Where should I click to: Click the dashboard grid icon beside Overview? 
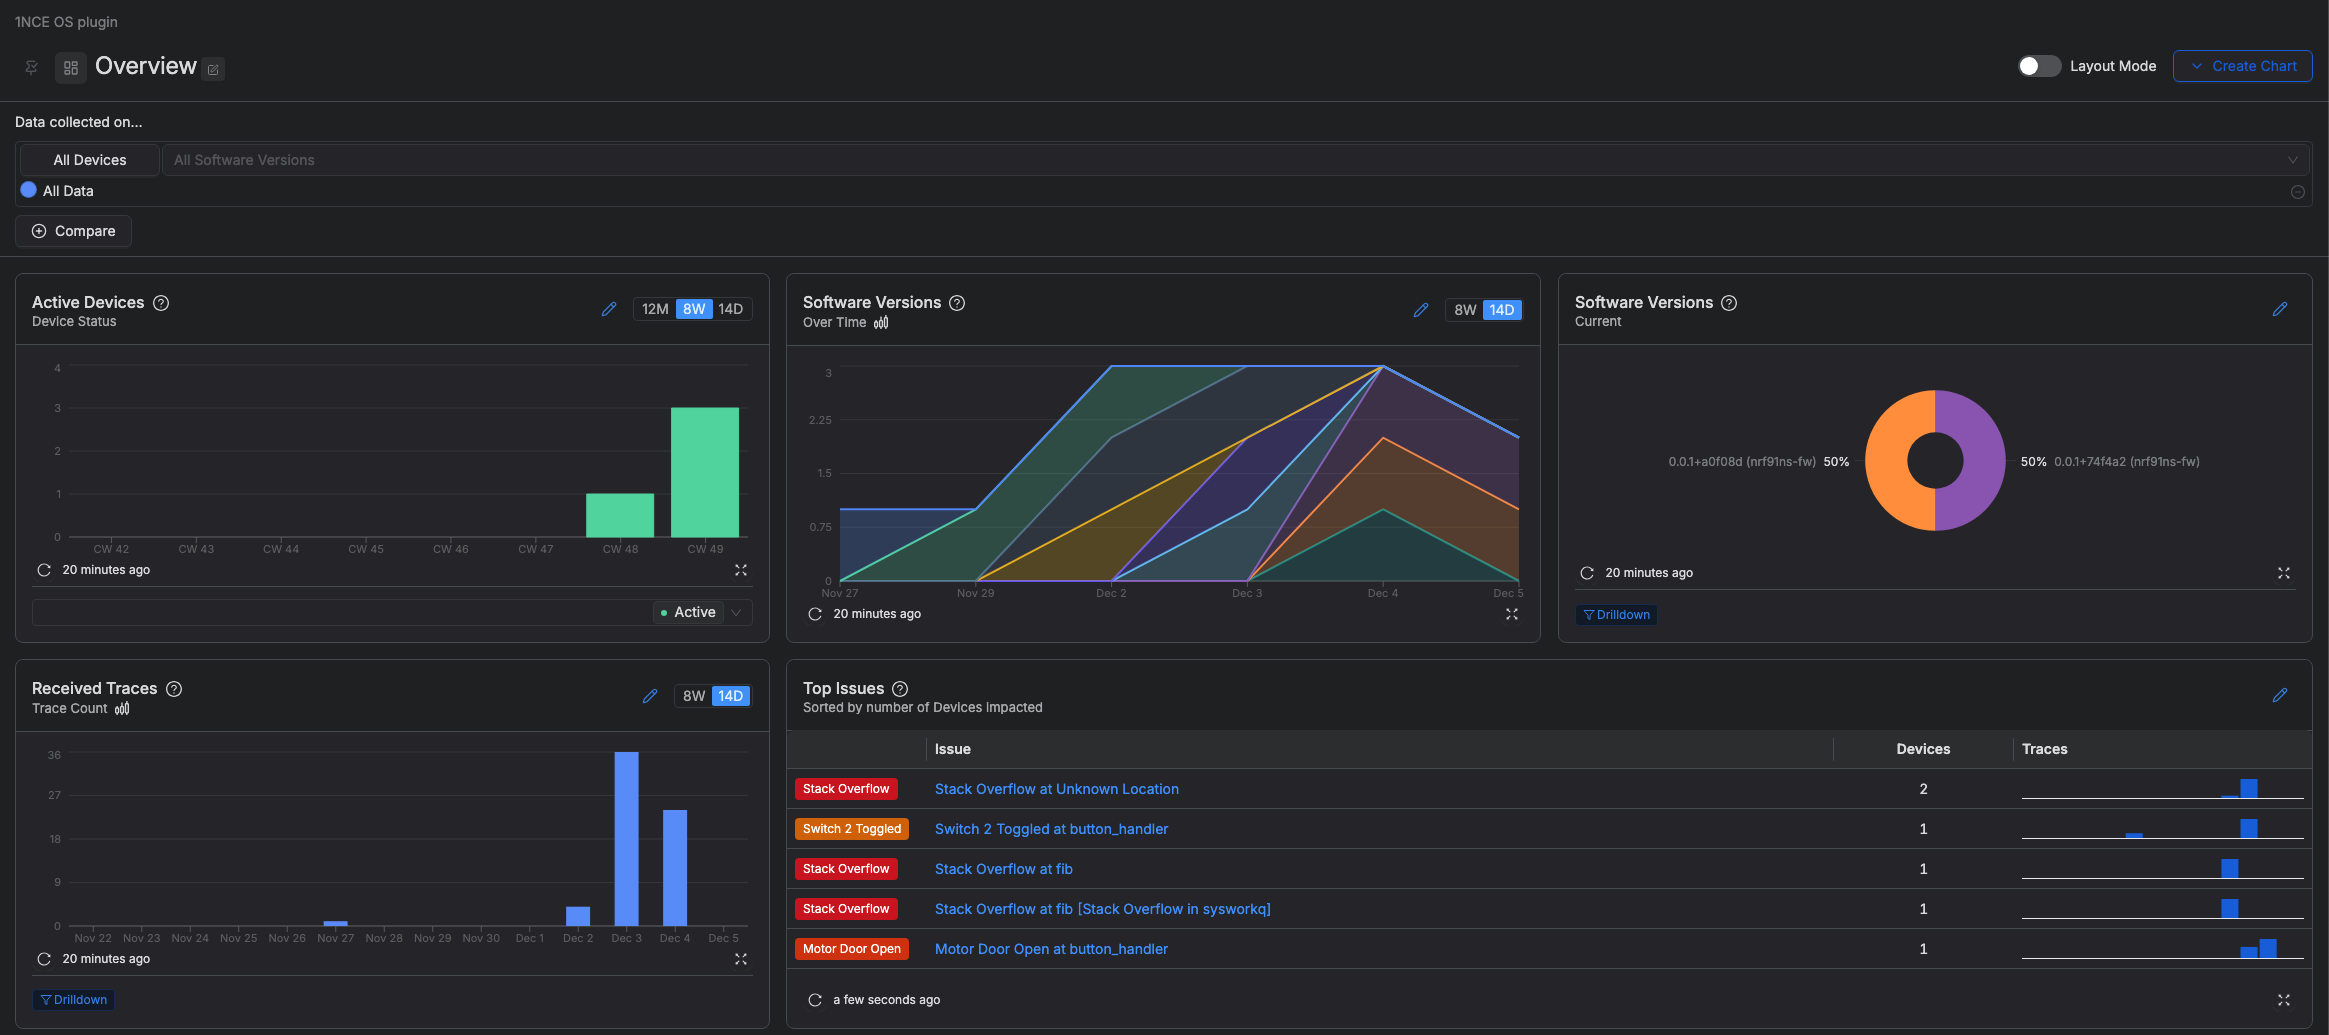click(71, 68)
